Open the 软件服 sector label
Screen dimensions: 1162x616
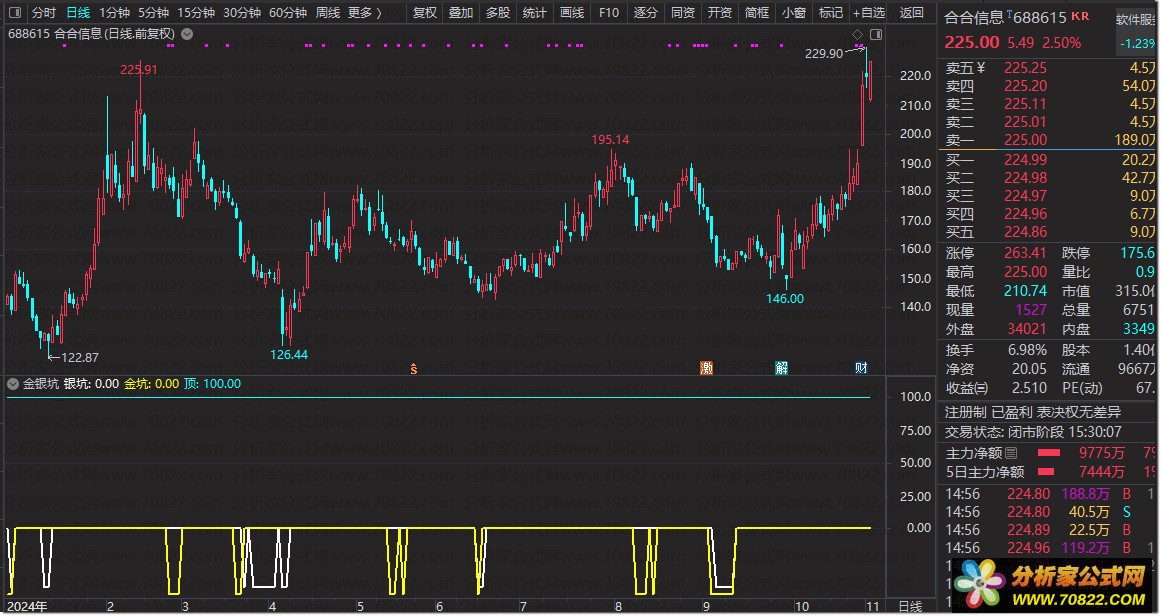1135,20
